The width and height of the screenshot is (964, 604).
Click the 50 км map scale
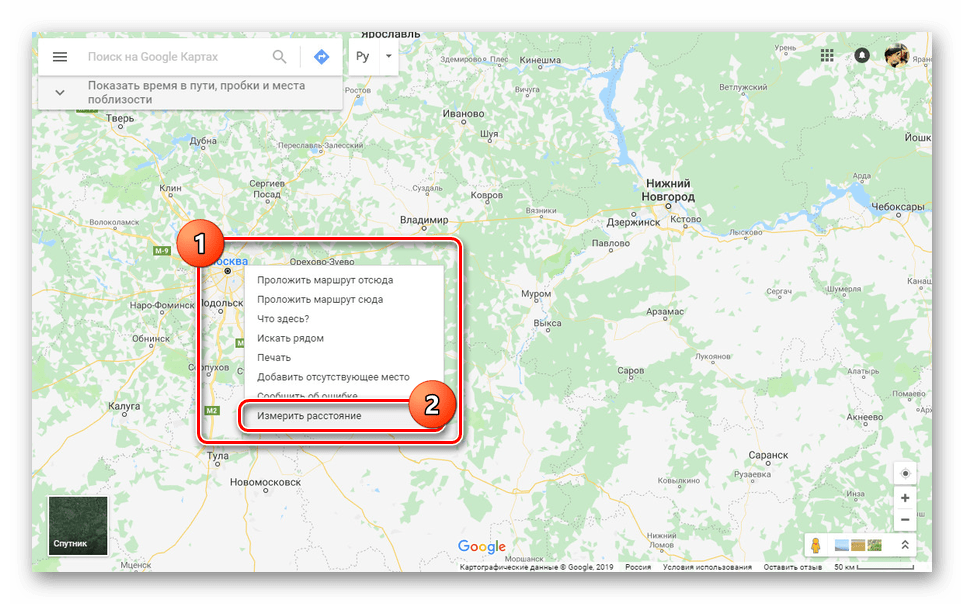pyautogui.click(x=874, y=567)
